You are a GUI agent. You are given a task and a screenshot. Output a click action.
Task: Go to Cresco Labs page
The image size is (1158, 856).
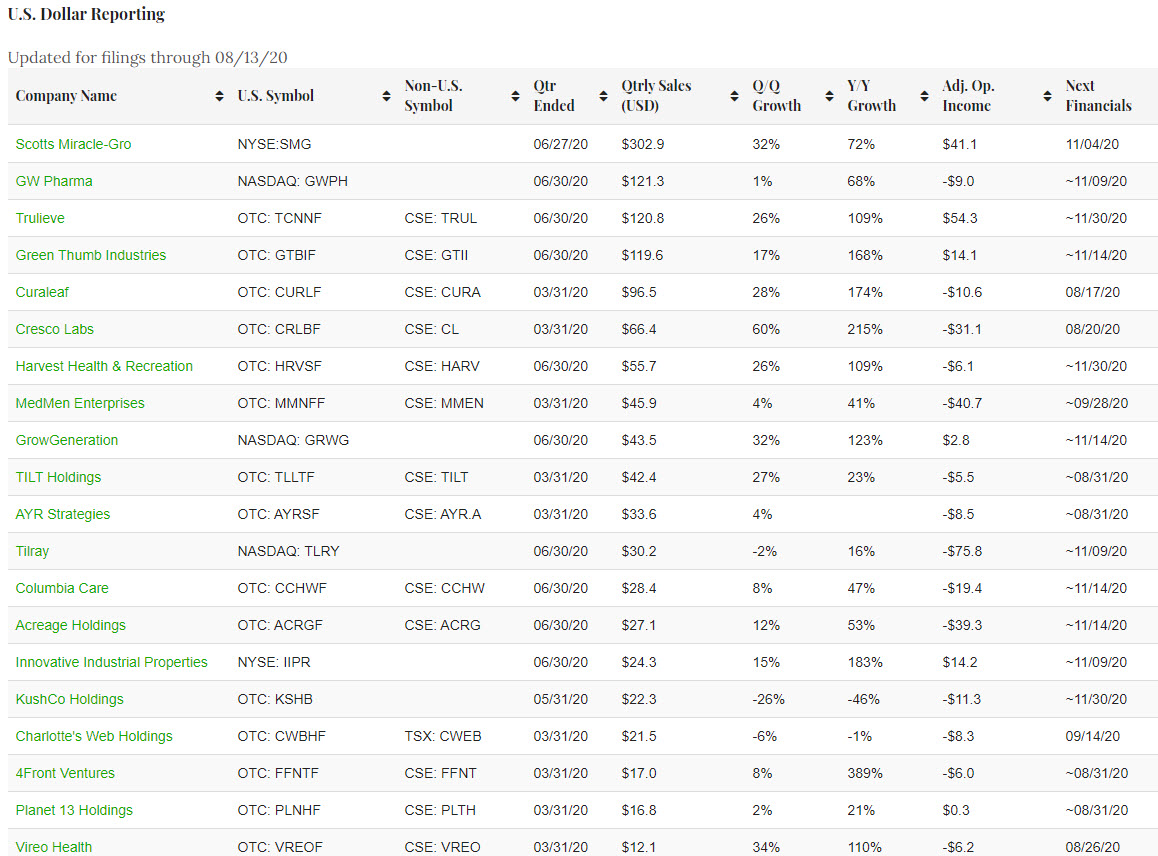(55, 329)
